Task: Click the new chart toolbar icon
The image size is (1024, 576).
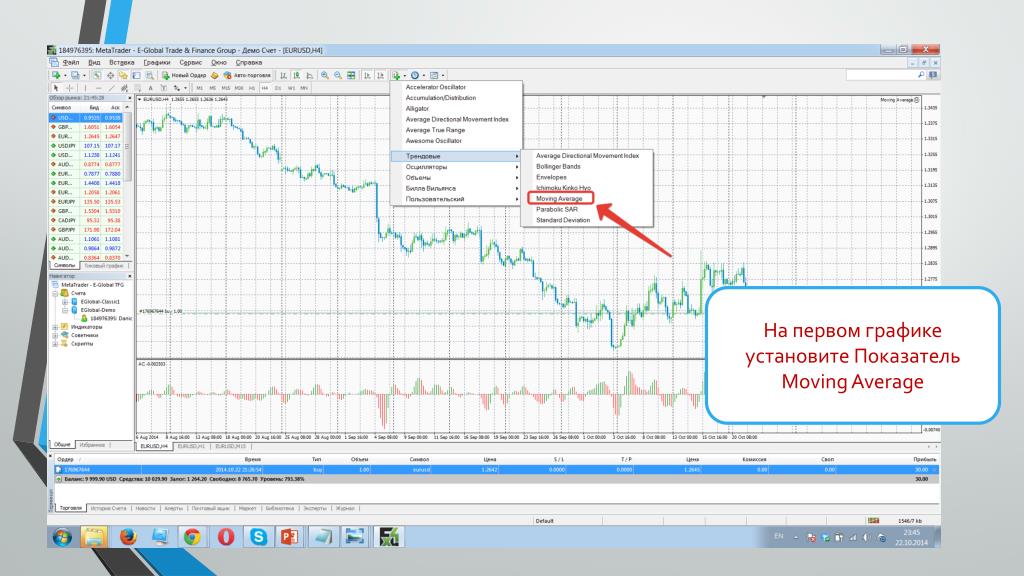Action: pyautogui.click(x=56, y=75)
